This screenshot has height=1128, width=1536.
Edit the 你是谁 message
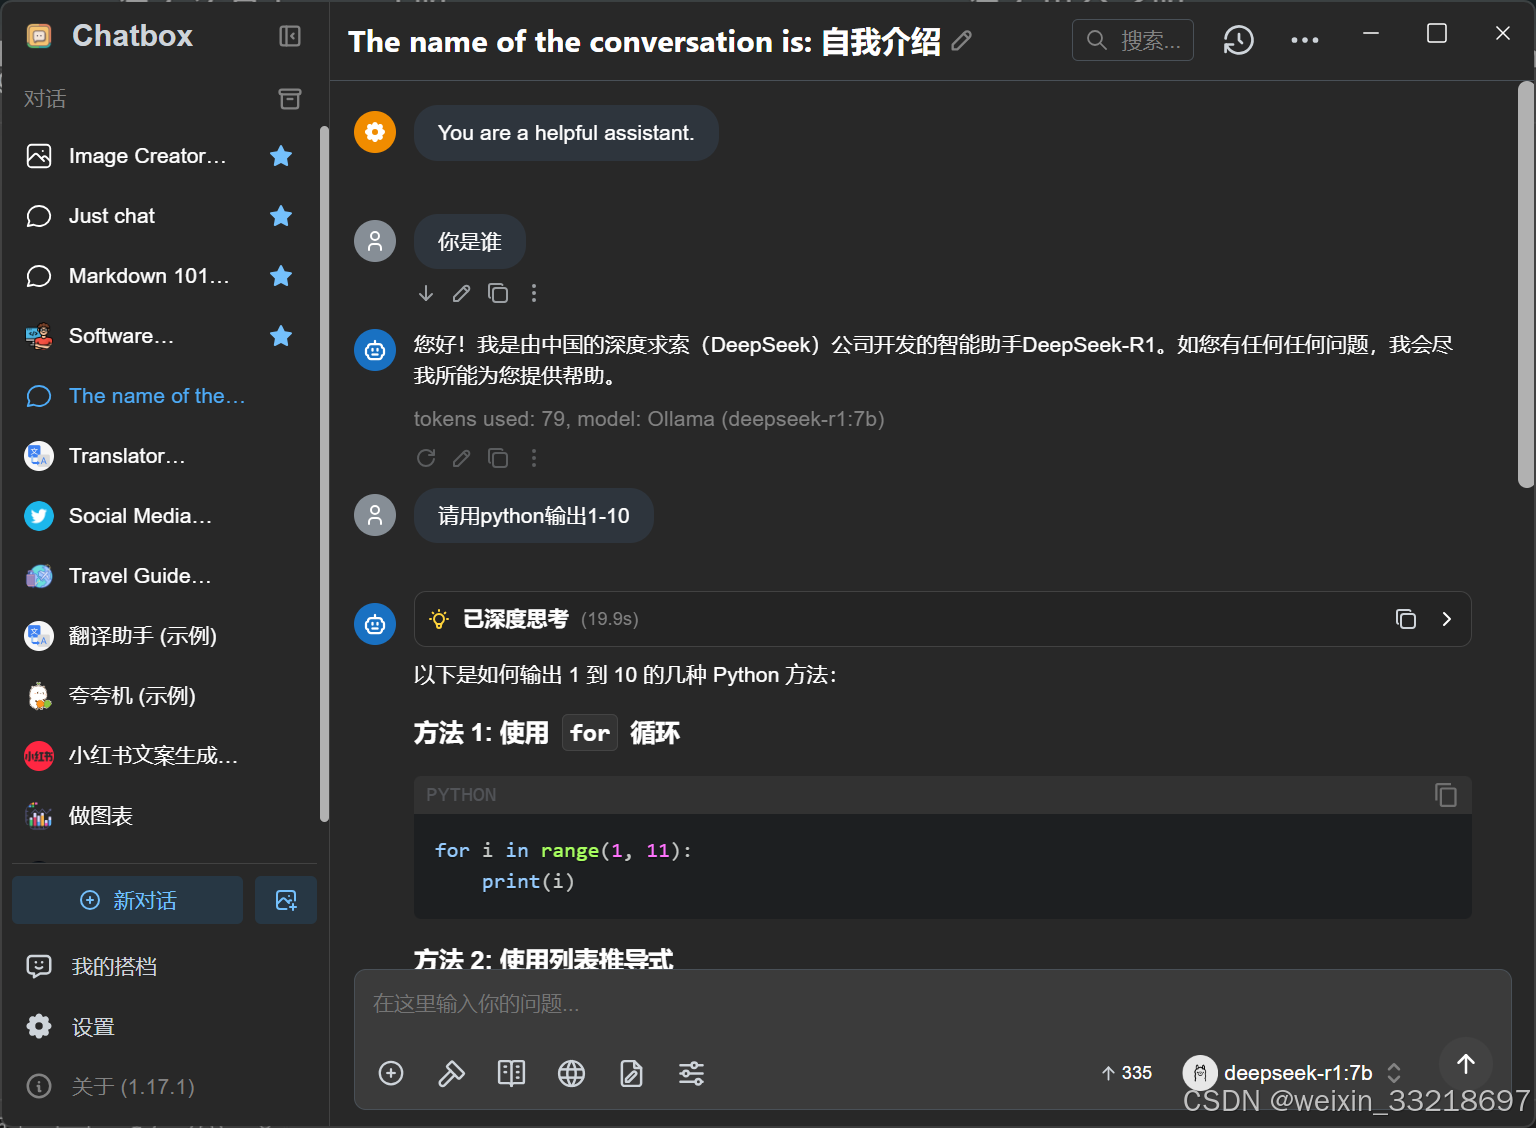point(461,293)
